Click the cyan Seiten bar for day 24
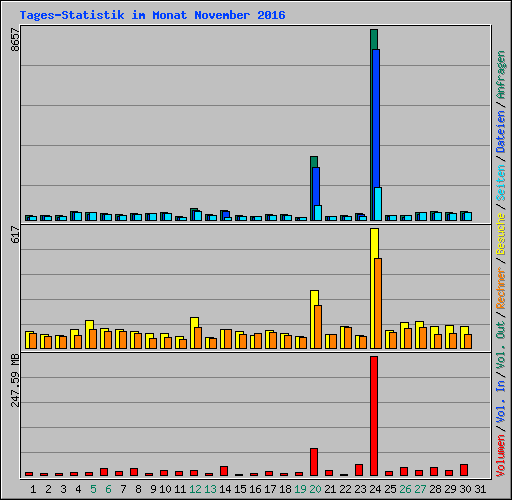Image resolution: width=512 pixels, height=500 pixels. click(x=378, y=204)
